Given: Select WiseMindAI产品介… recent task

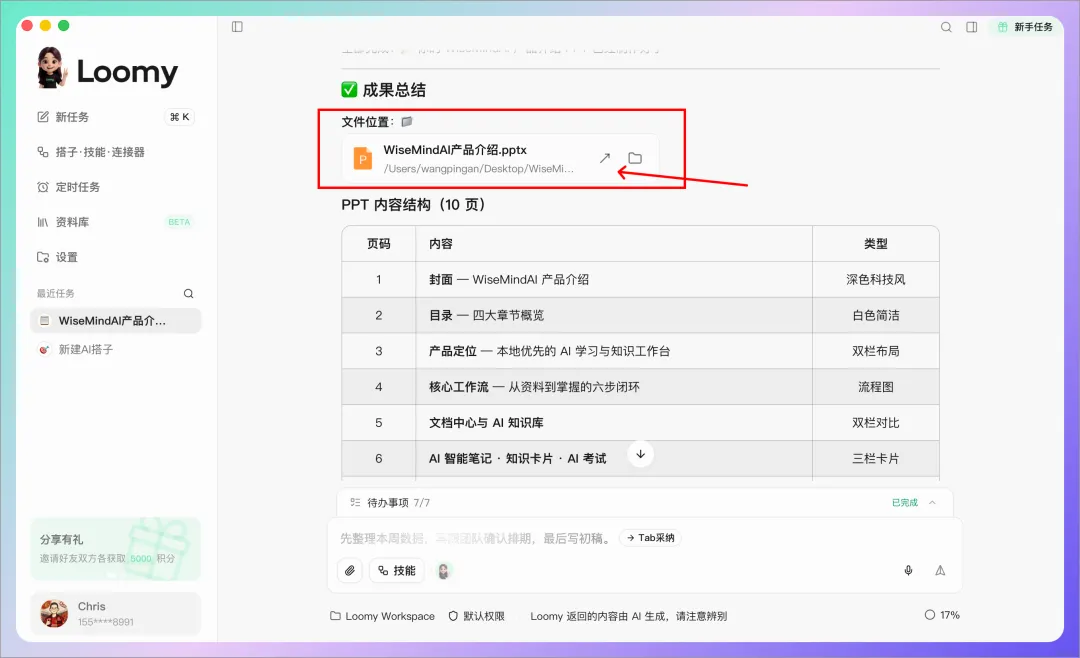Looking at the screenshot, I should [115, 321].
